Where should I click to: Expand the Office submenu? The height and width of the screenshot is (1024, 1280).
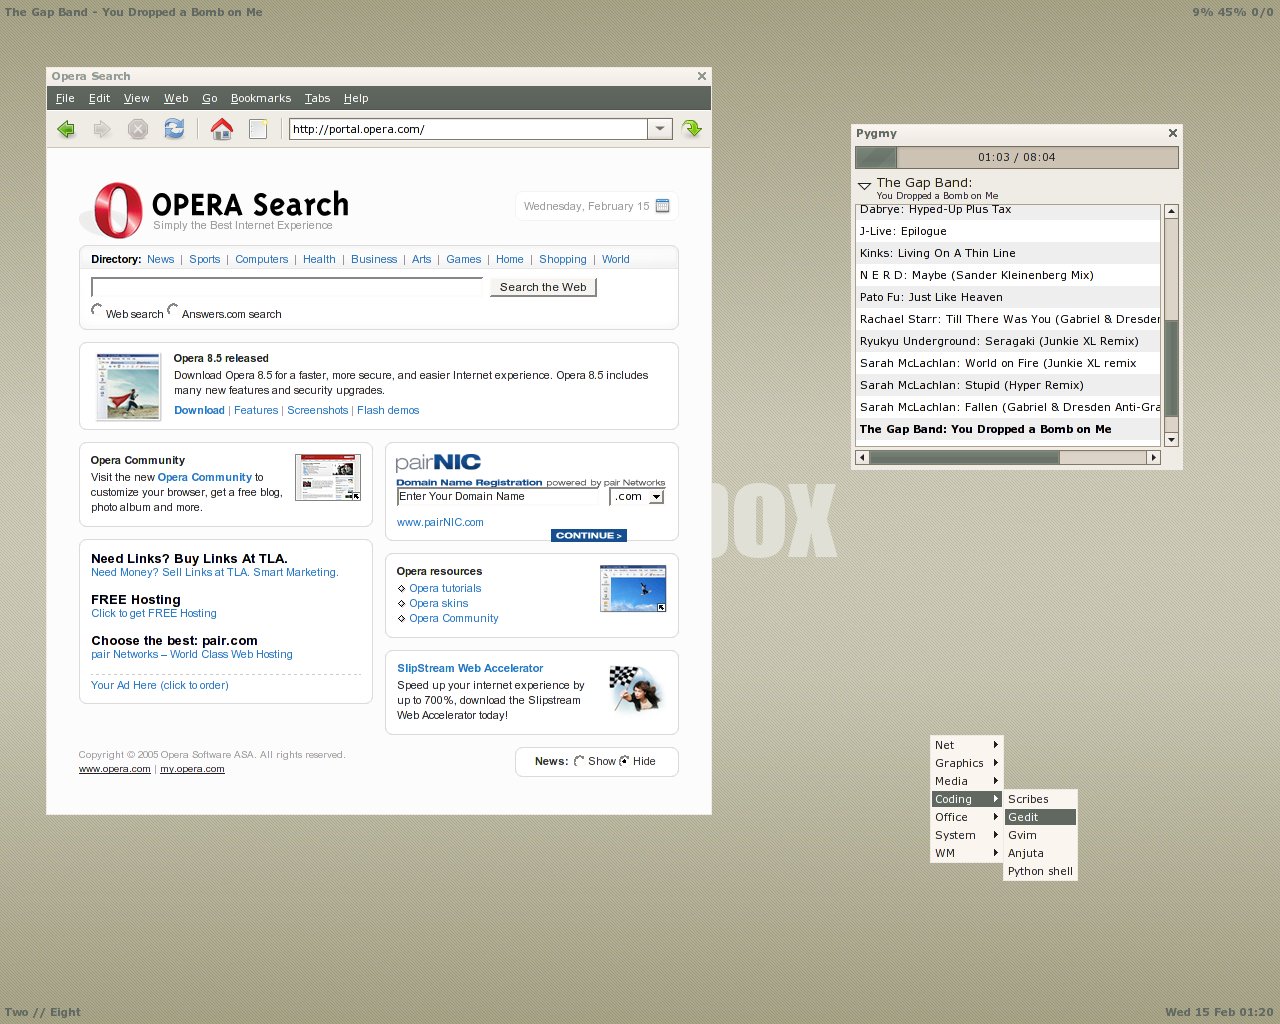click(966, 817)
